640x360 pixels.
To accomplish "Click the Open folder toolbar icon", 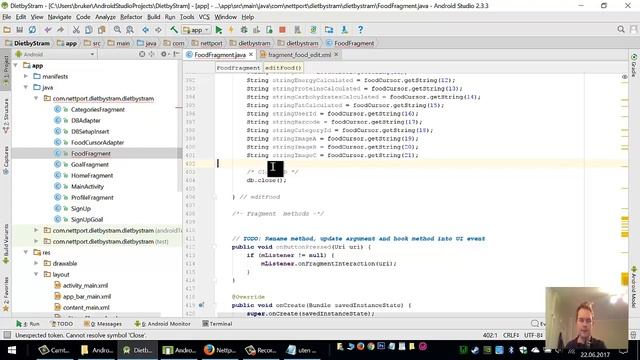I will pyautogui.click(x=7, y=30).
